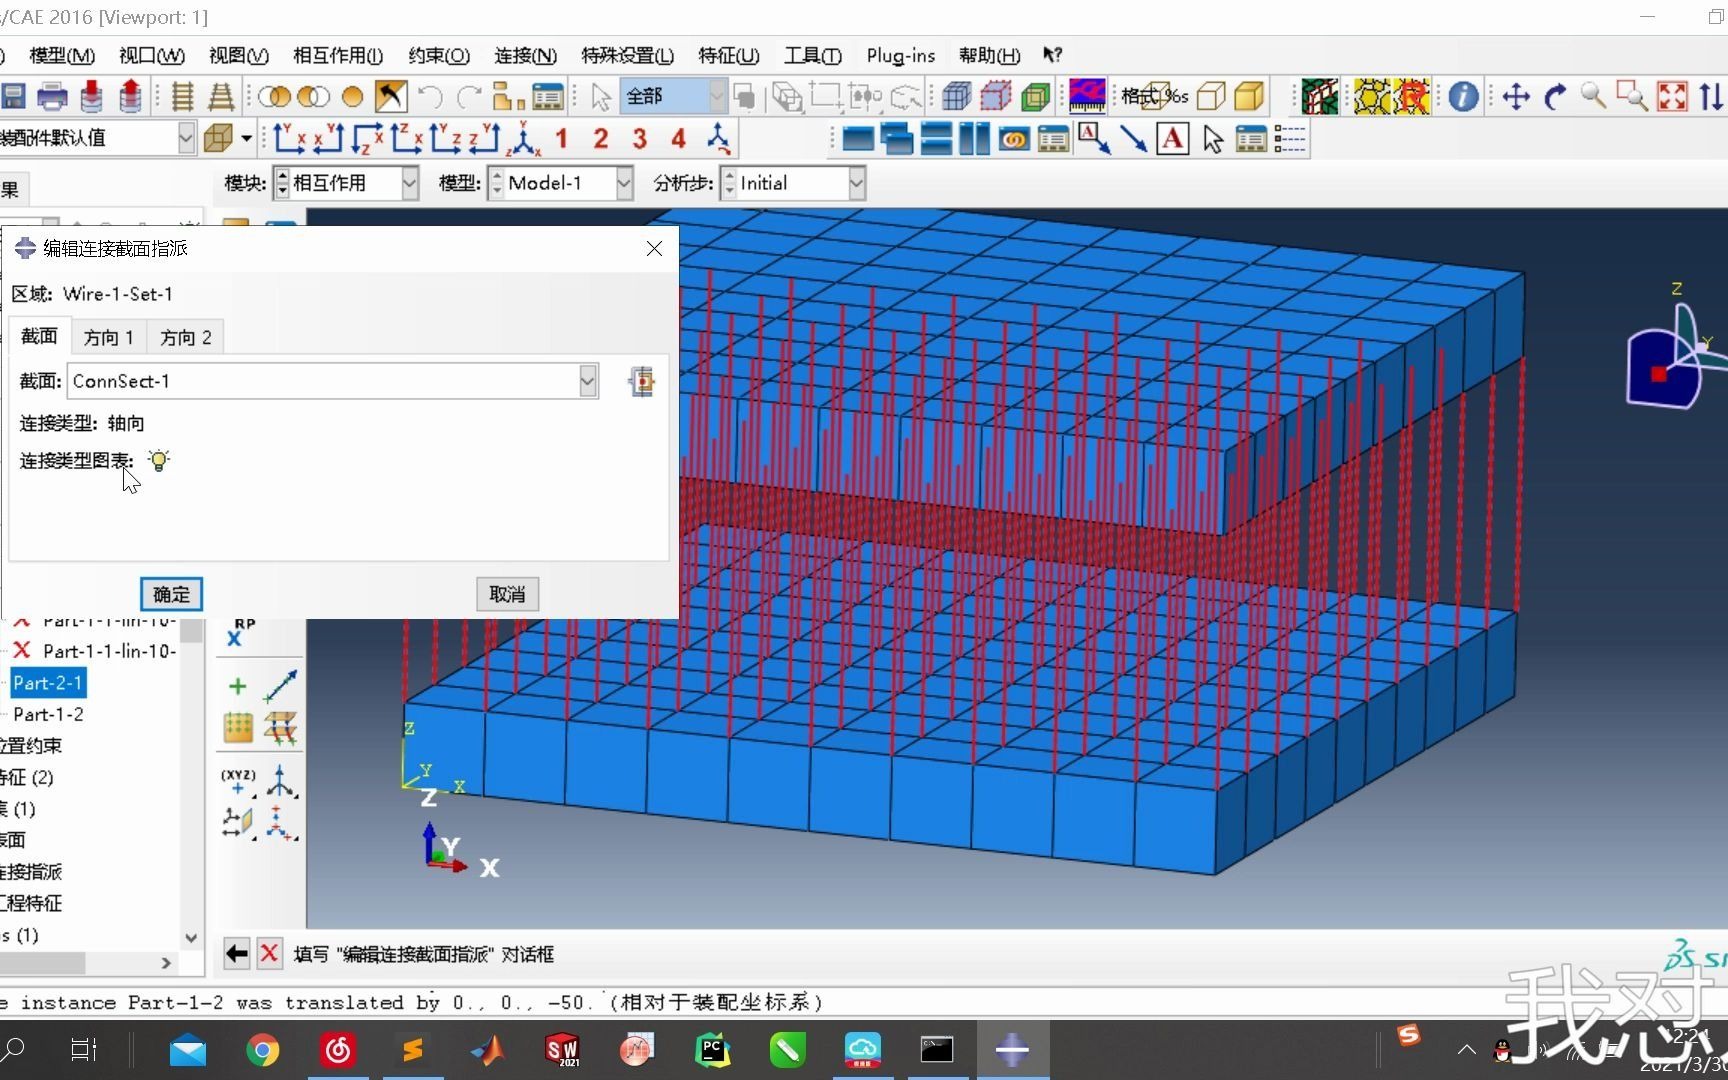Screen dimensions: 1728x1080
Task: Open the analysis step Initial dropdown
Action: (857, 183)
